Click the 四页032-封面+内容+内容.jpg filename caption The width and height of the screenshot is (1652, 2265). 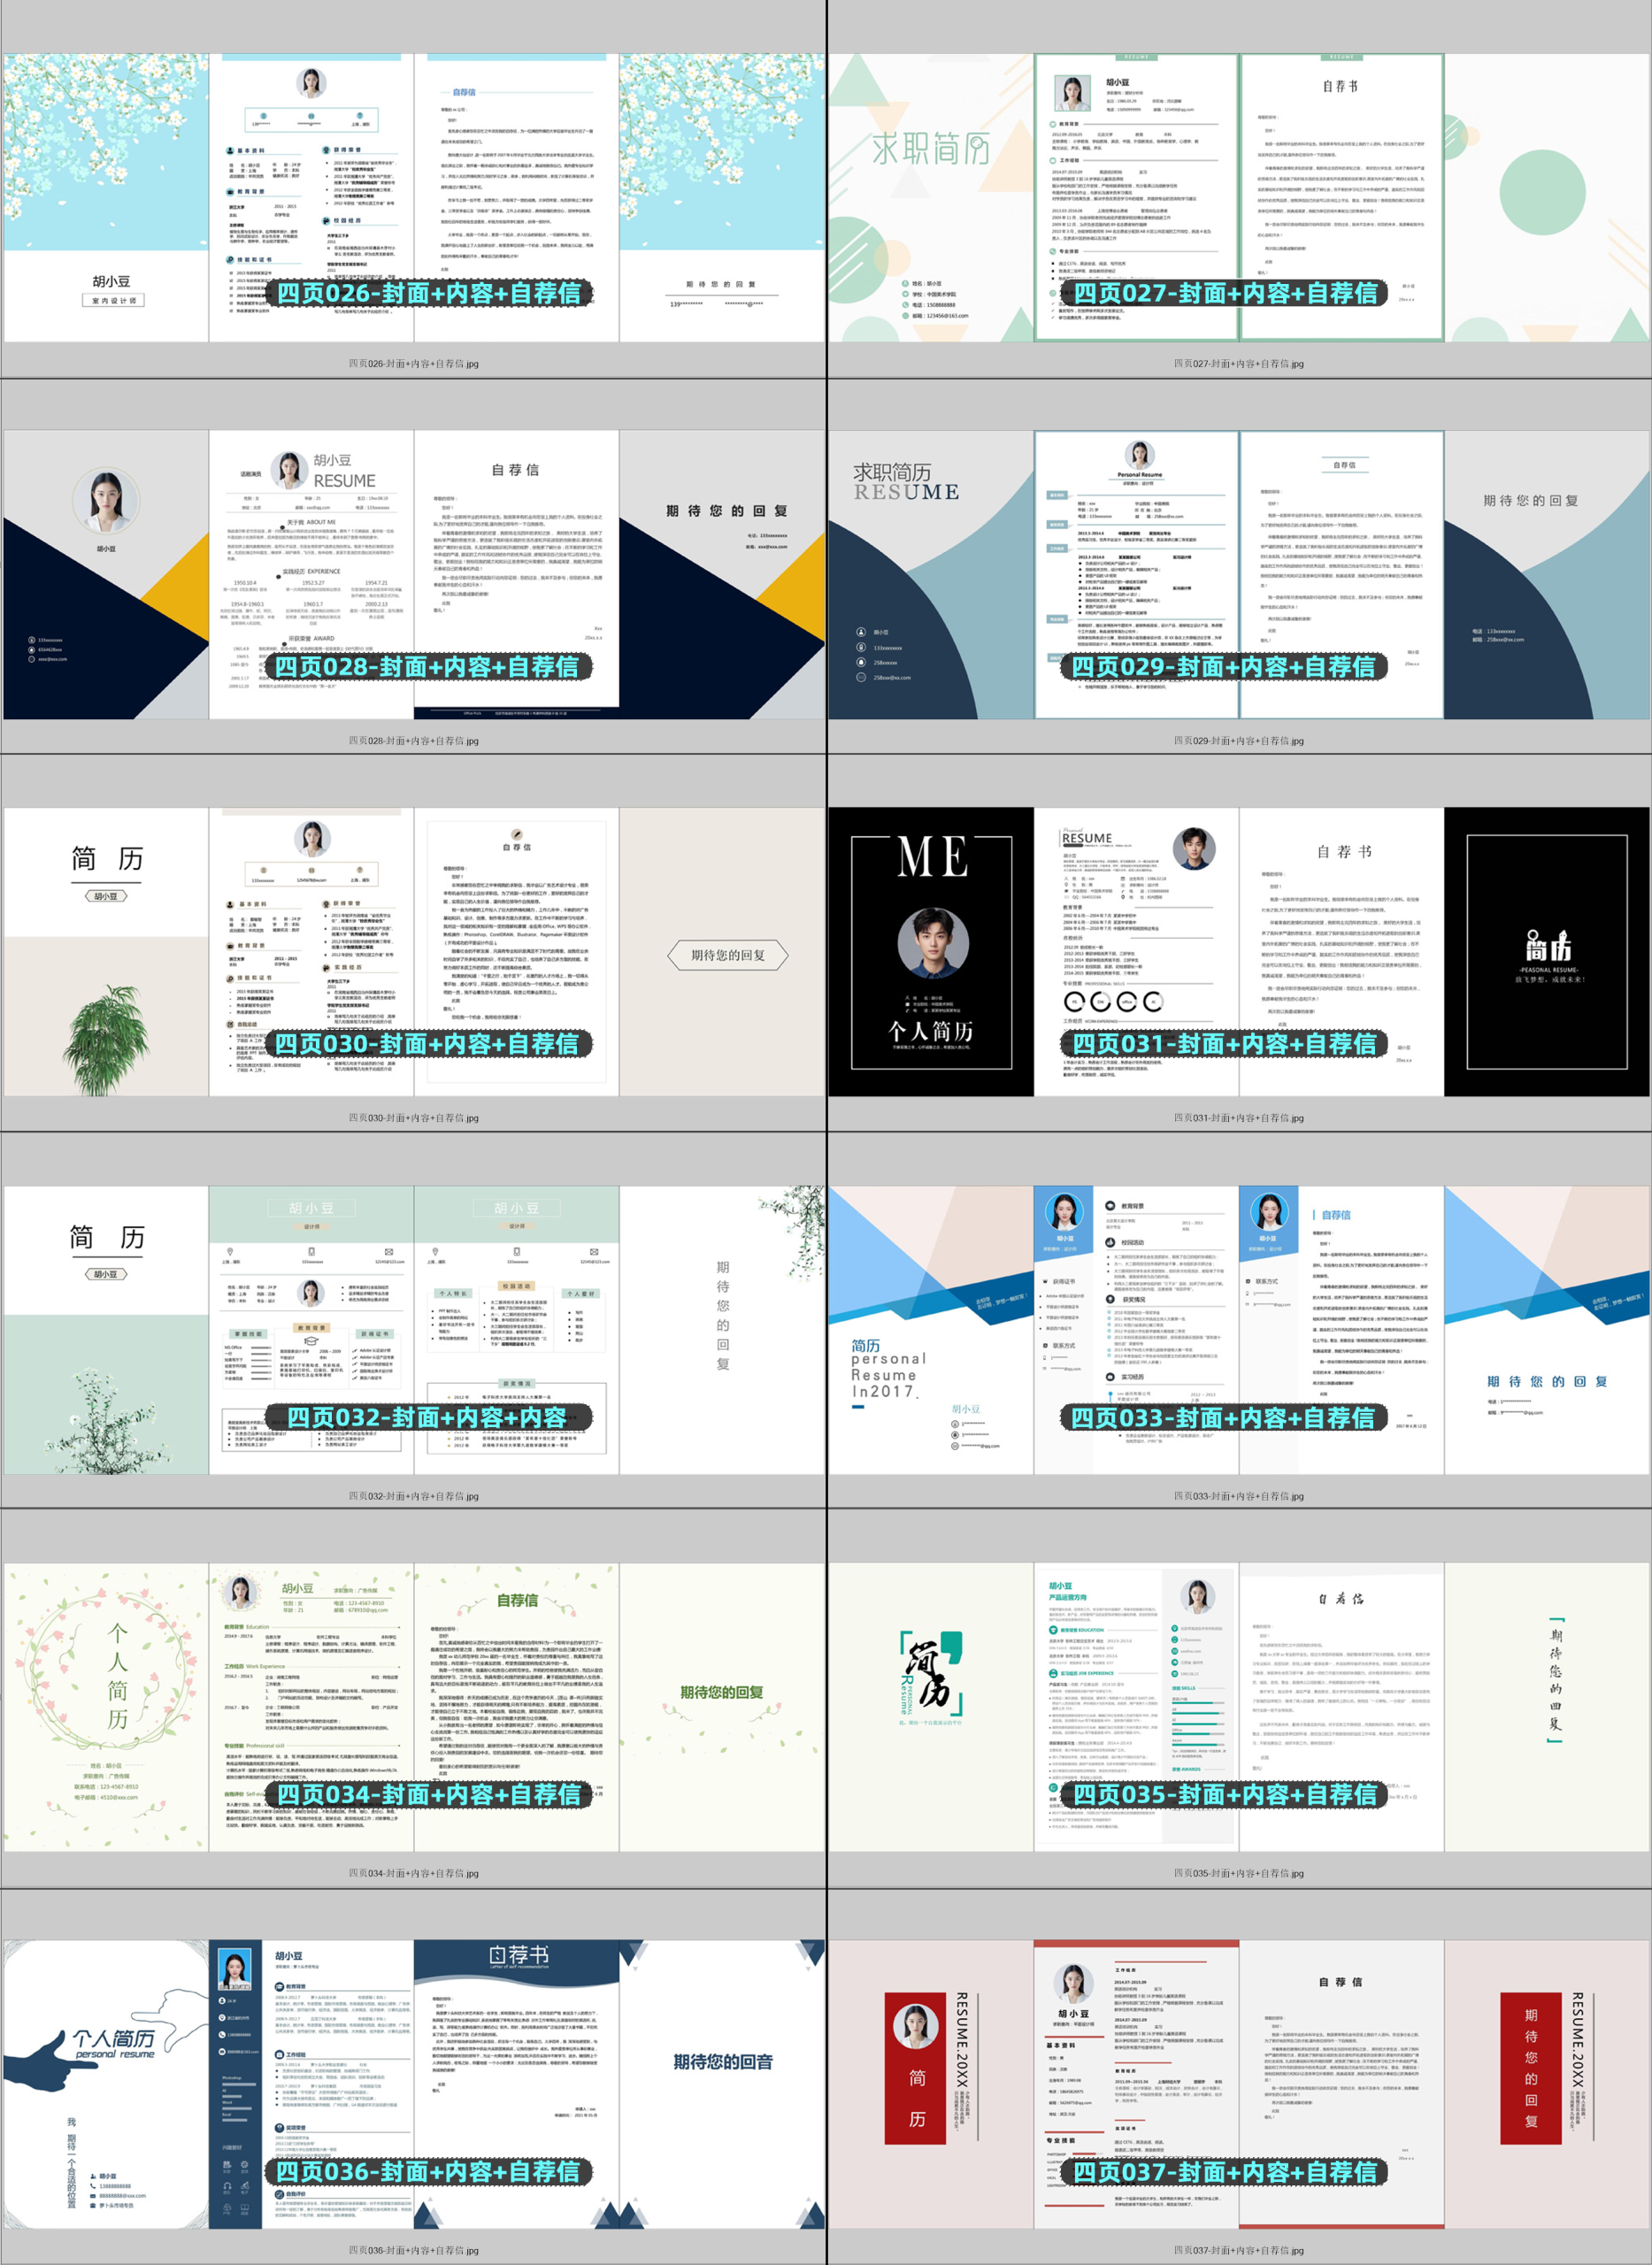[413, 1496]
